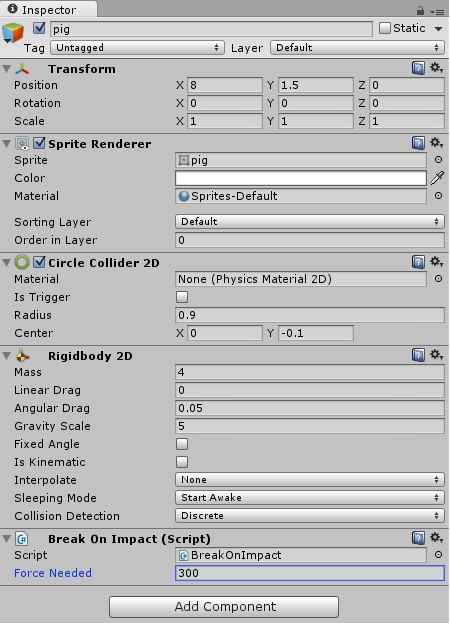Viewport: 451px width, 626px height.
Task: Open Circle Collider 2D gear menu
Action: pyautogui.click(x=436, y=261)
